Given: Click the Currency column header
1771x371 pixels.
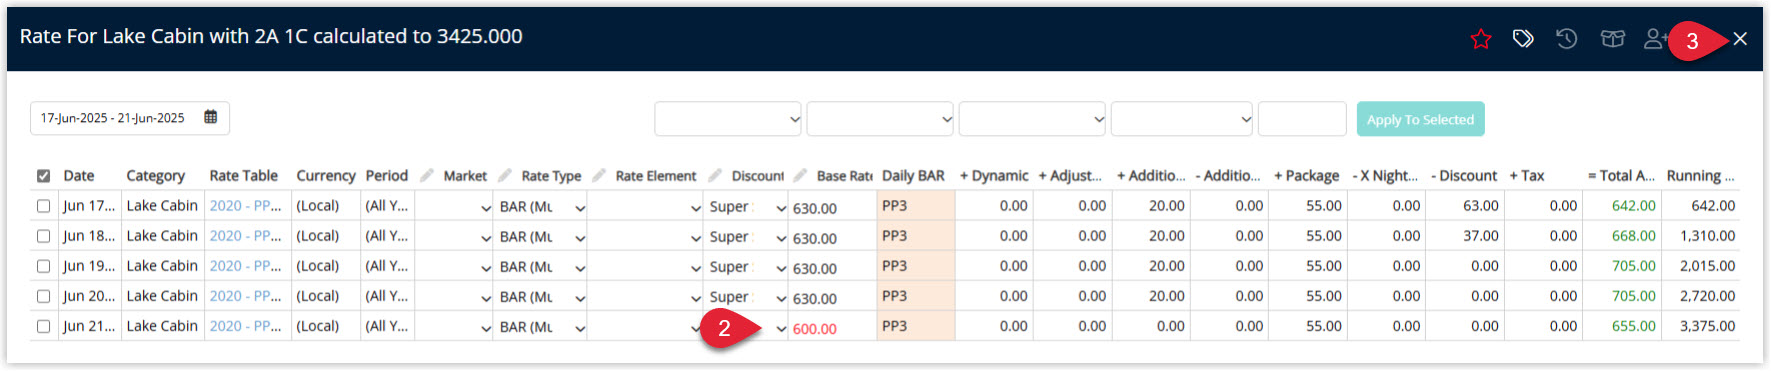Looking at the screenshot, I should pyautogui.click(x=326, y=176).
